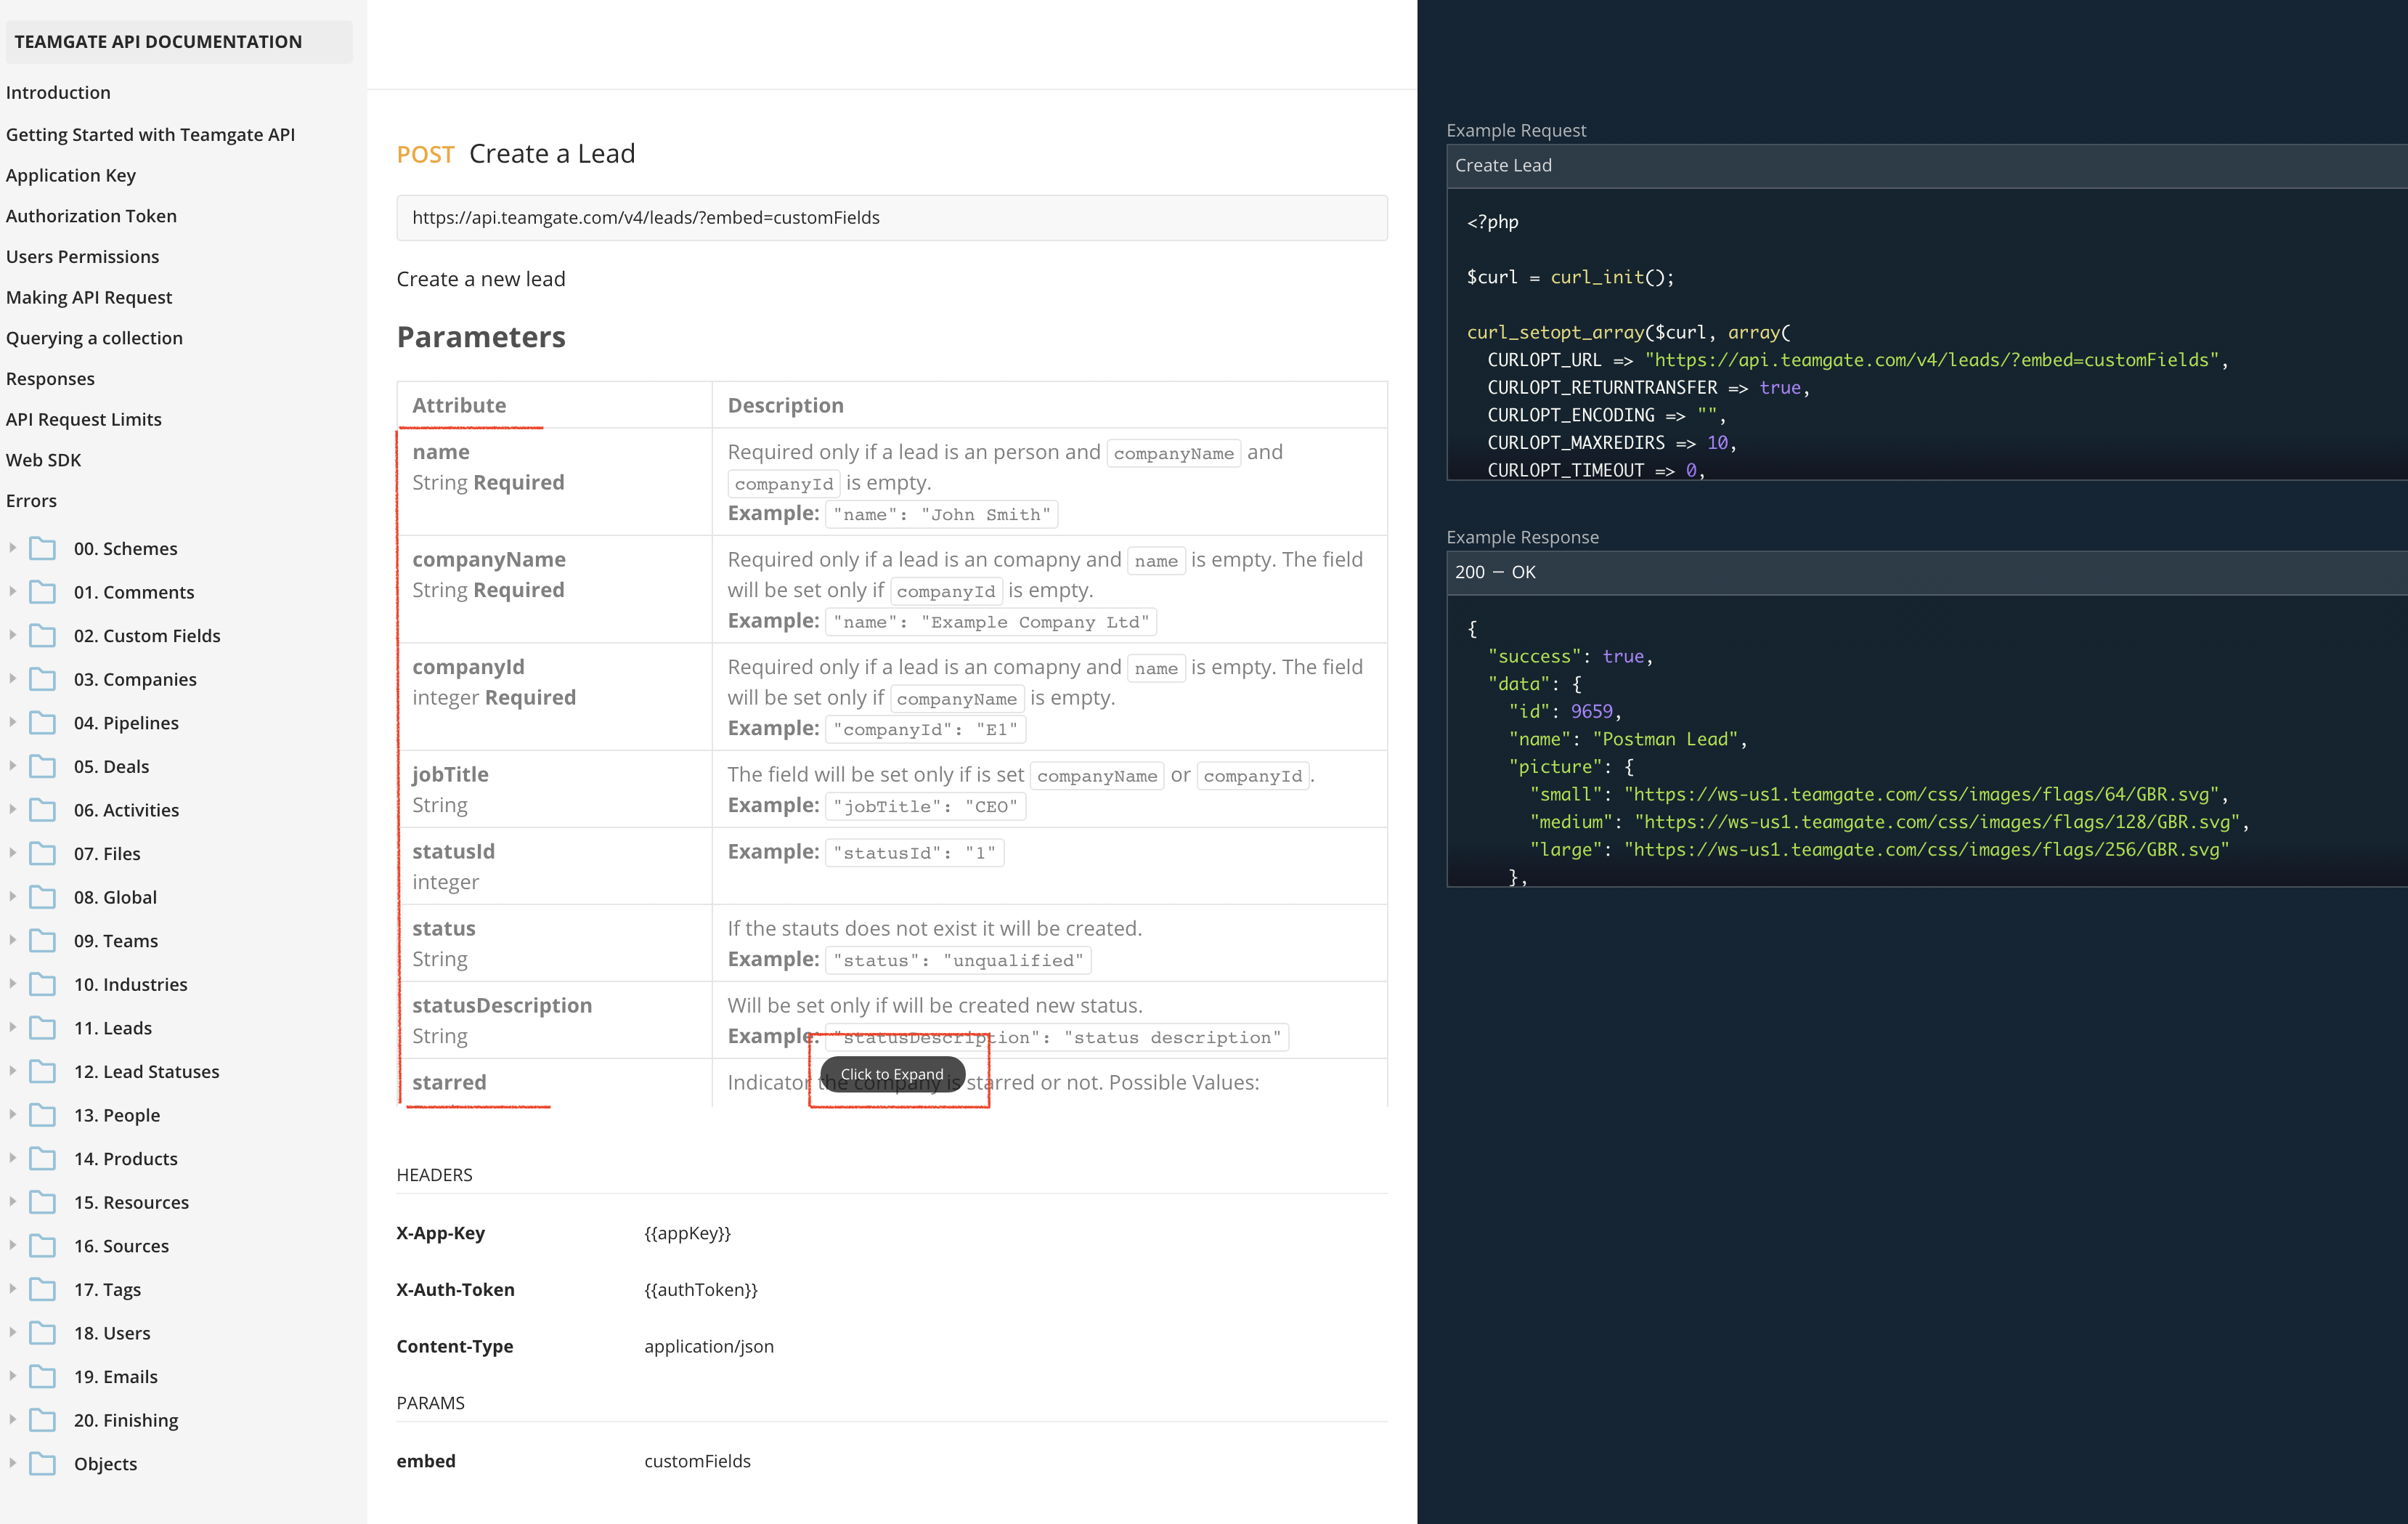The image size is (2408, 1524).
Task: Expand the 16. Sources tree arrow
Action: click(x=12, y=1245)
